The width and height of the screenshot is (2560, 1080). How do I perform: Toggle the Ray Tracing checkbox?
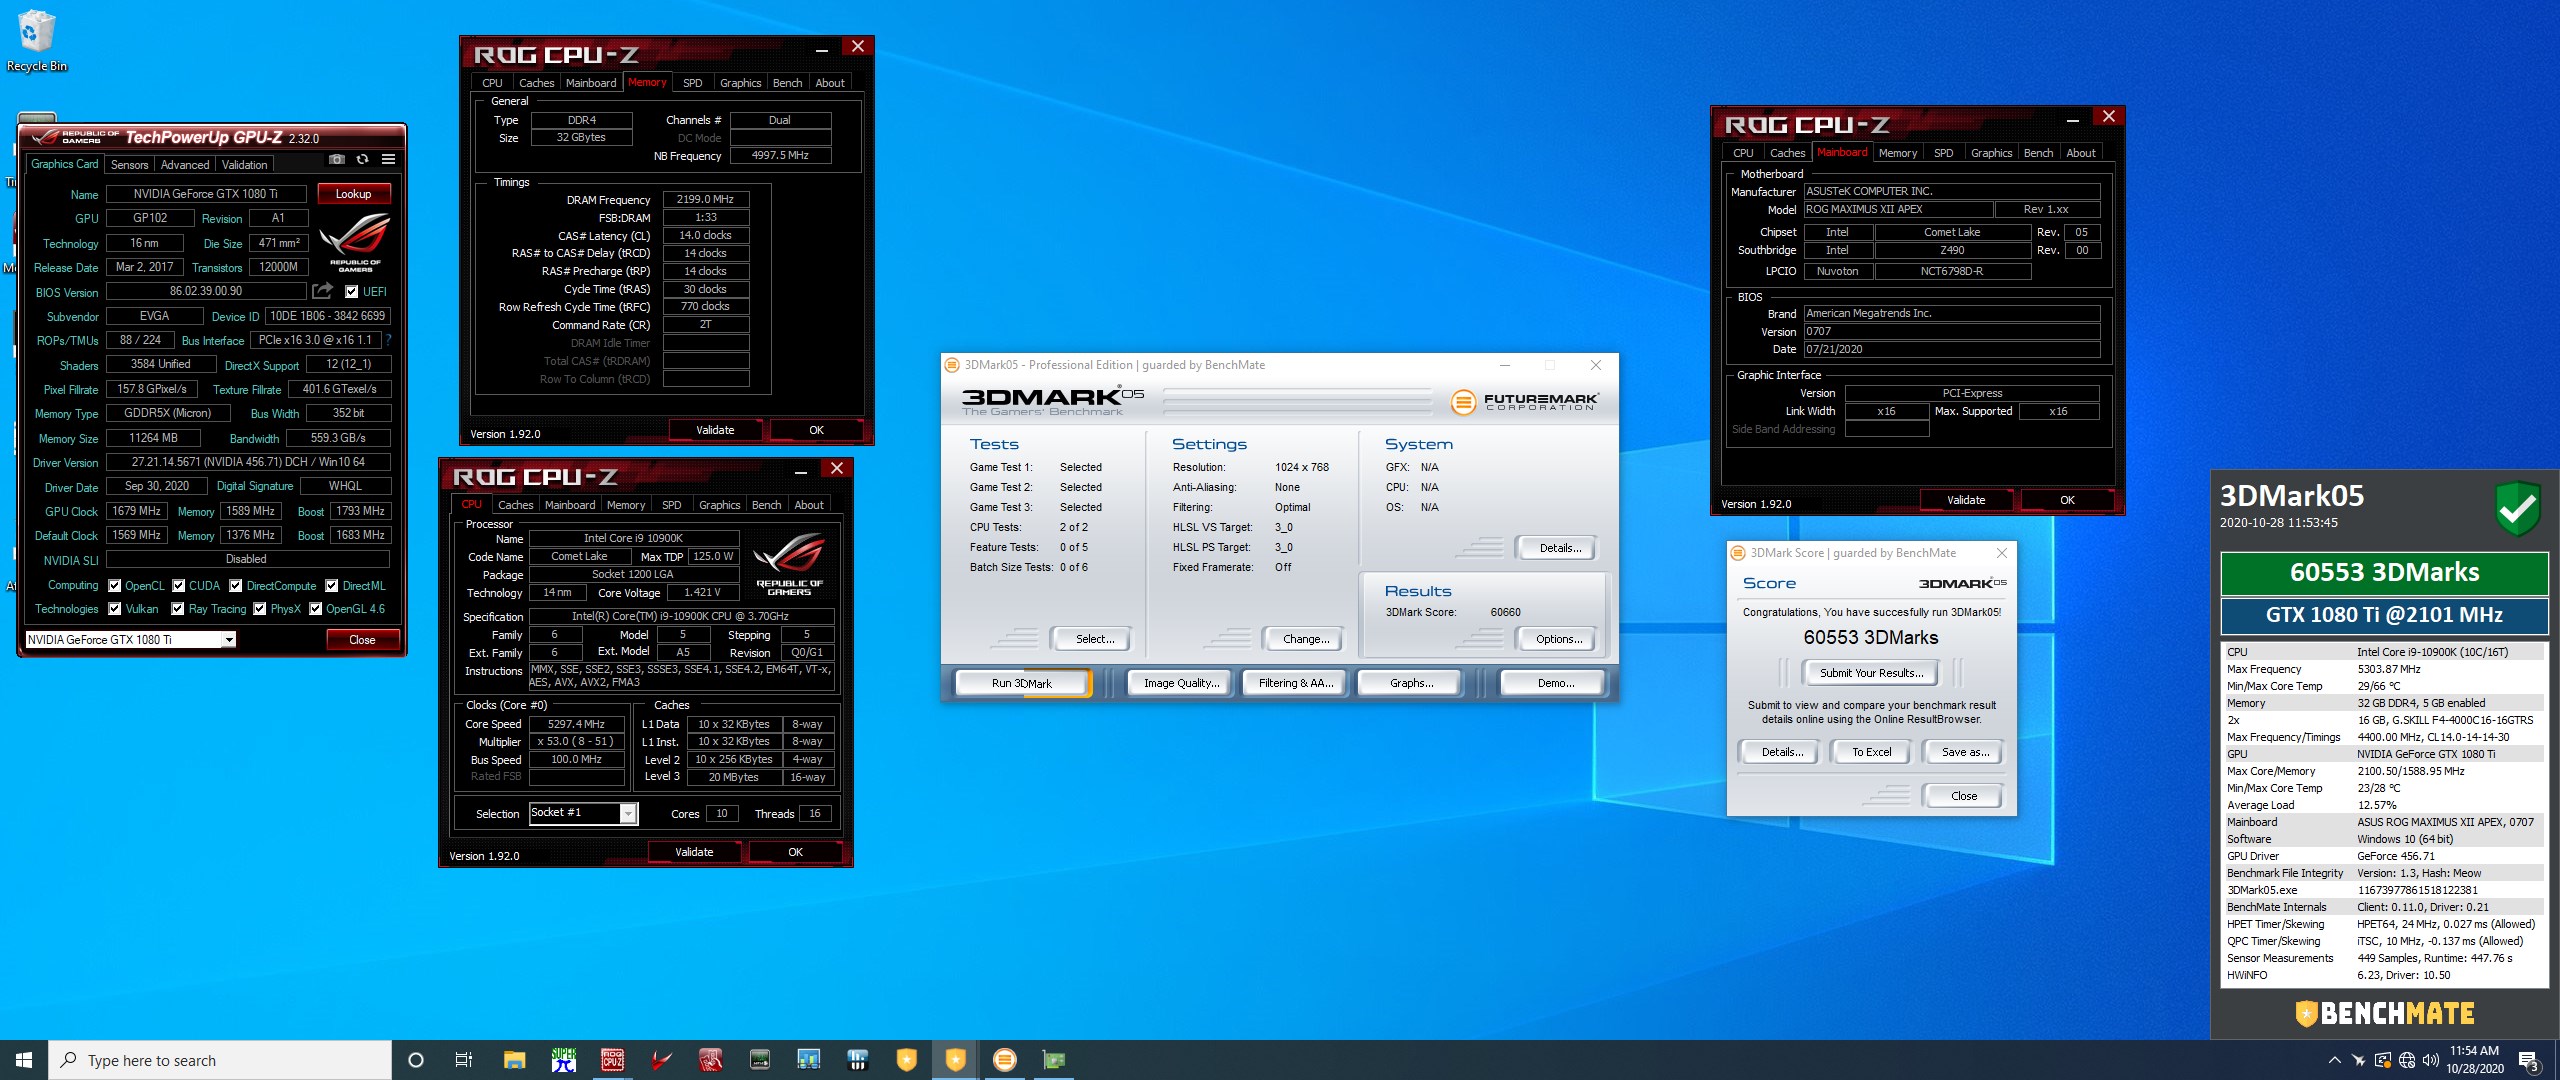click(178, 609)
